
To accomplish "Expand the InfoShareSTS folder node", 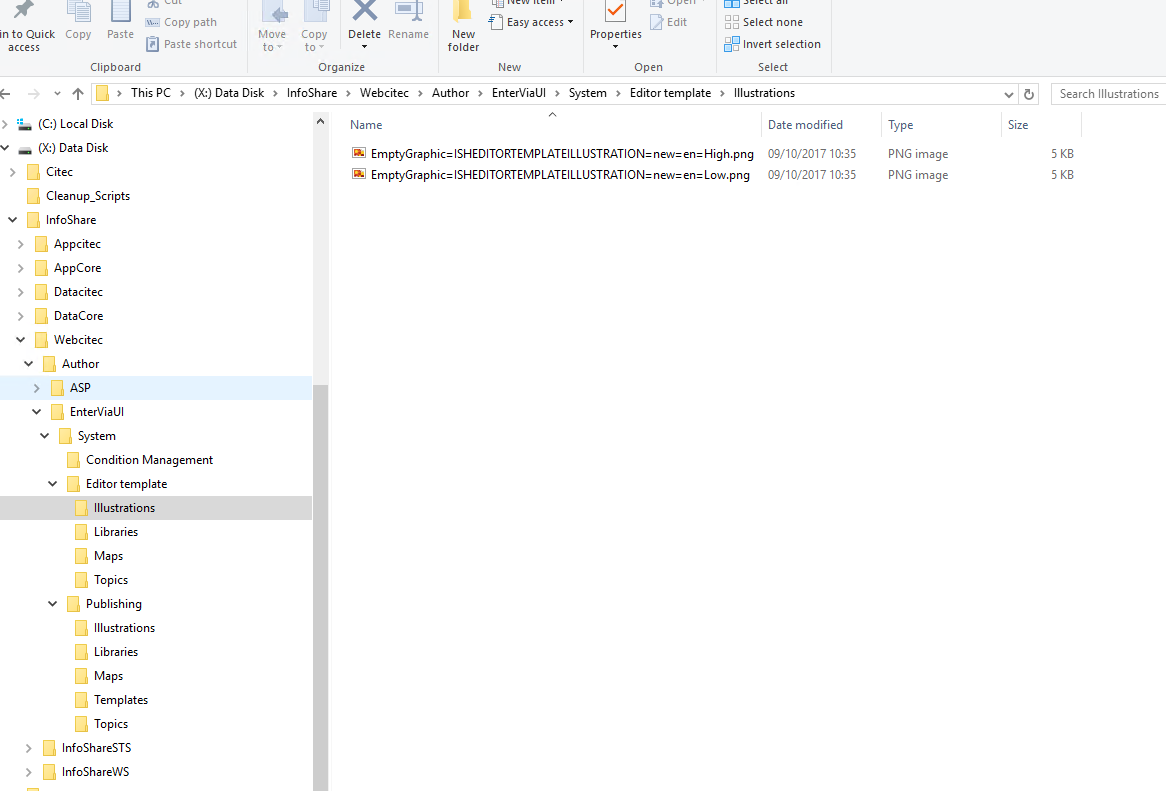I will tap(29, 748).
